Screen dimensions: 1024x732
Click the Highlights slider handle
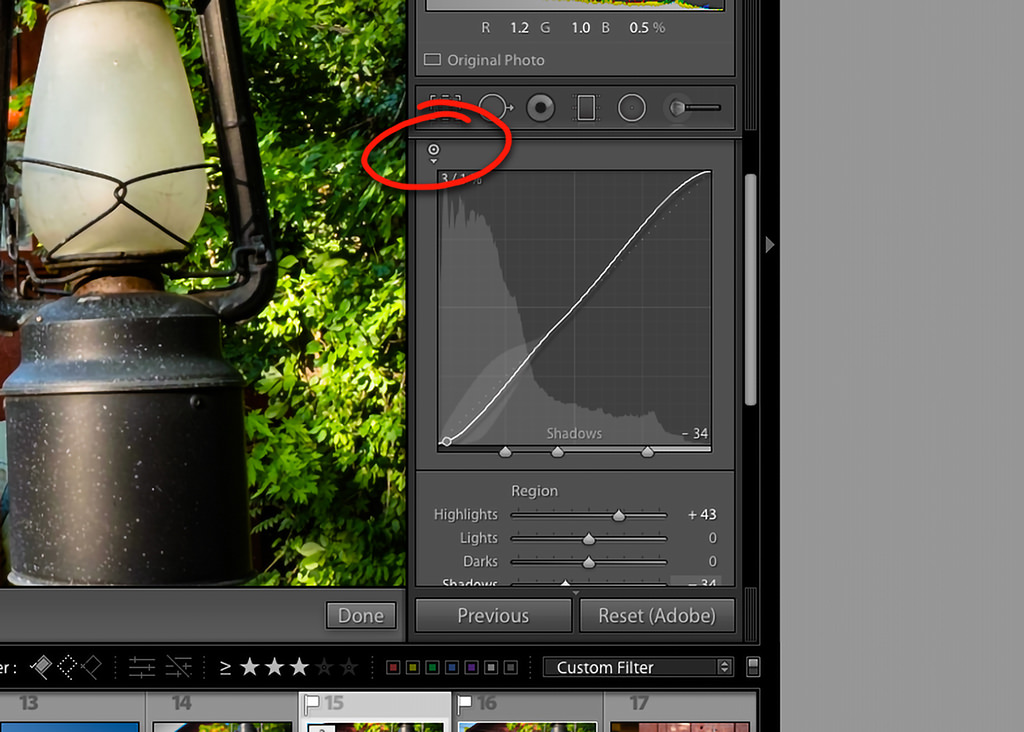(618, 516)
